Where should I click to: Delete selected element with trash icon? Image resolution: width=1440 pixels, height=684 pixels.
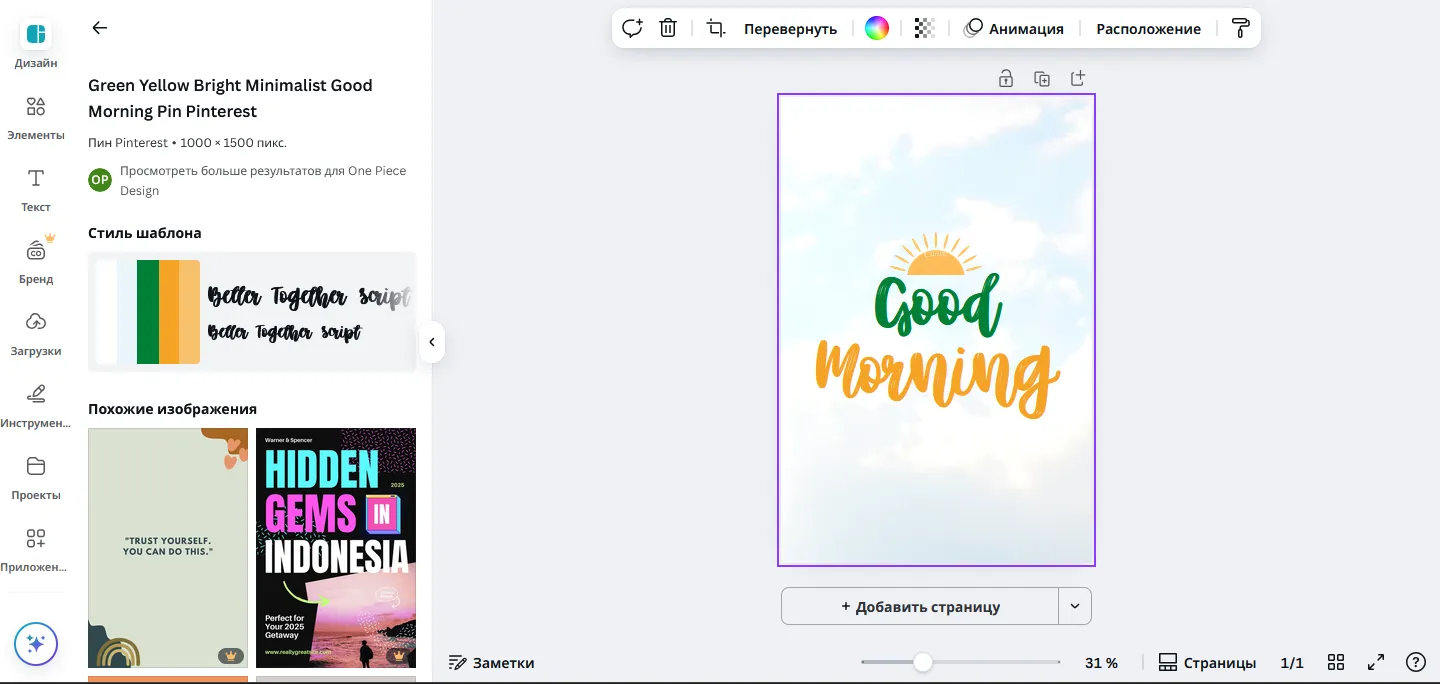(667, 28)
